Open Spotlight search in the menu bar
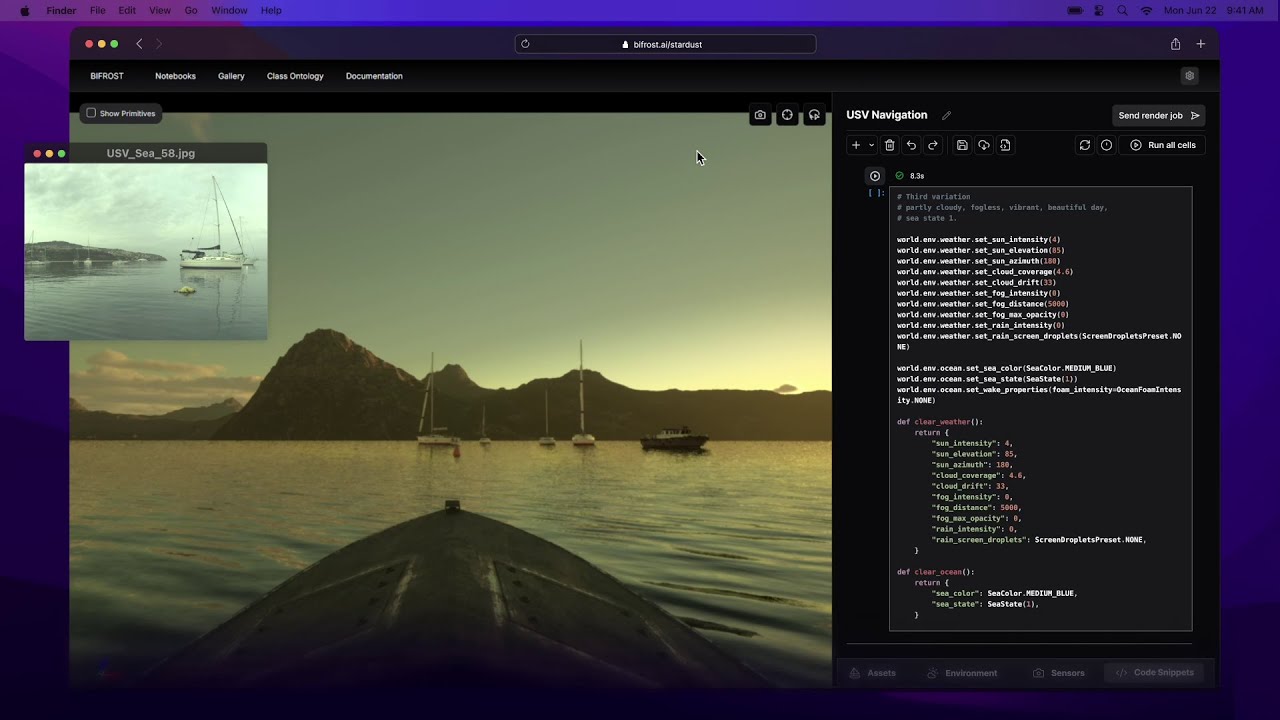This screenshot has height=720, width=1280. [1122, 10]
